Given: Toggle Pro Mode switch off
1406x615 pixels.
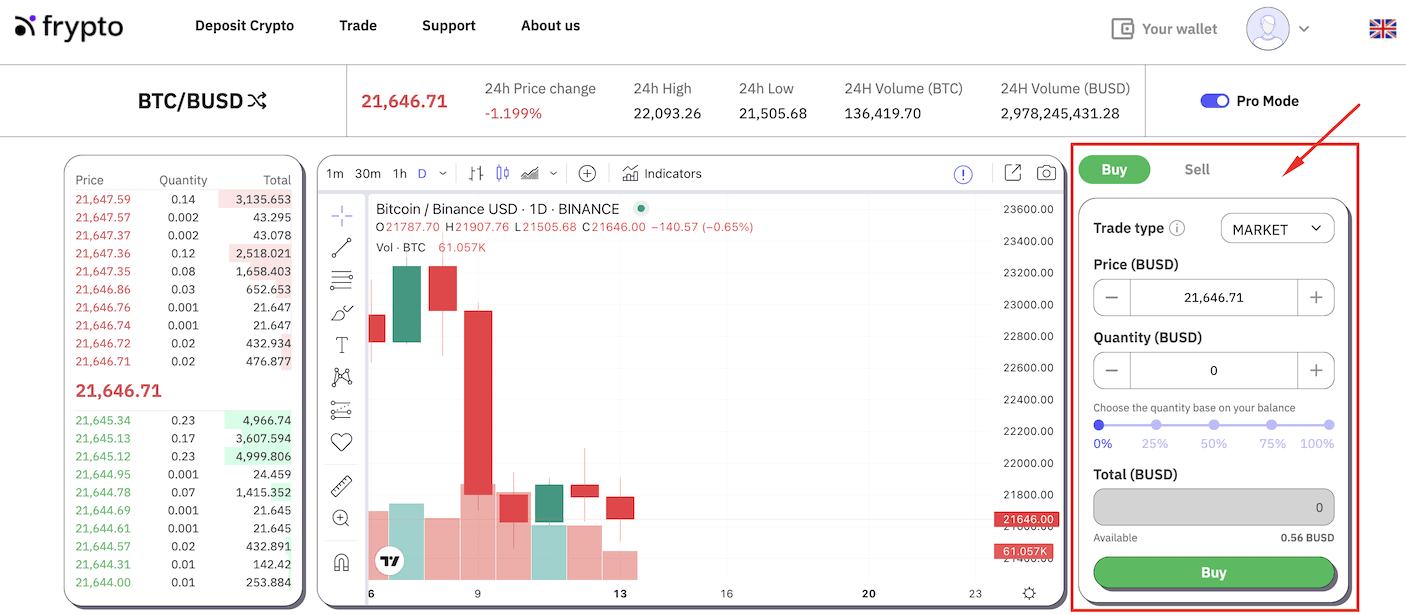Looking at the screenshot, I should (x=1214, y=101).
